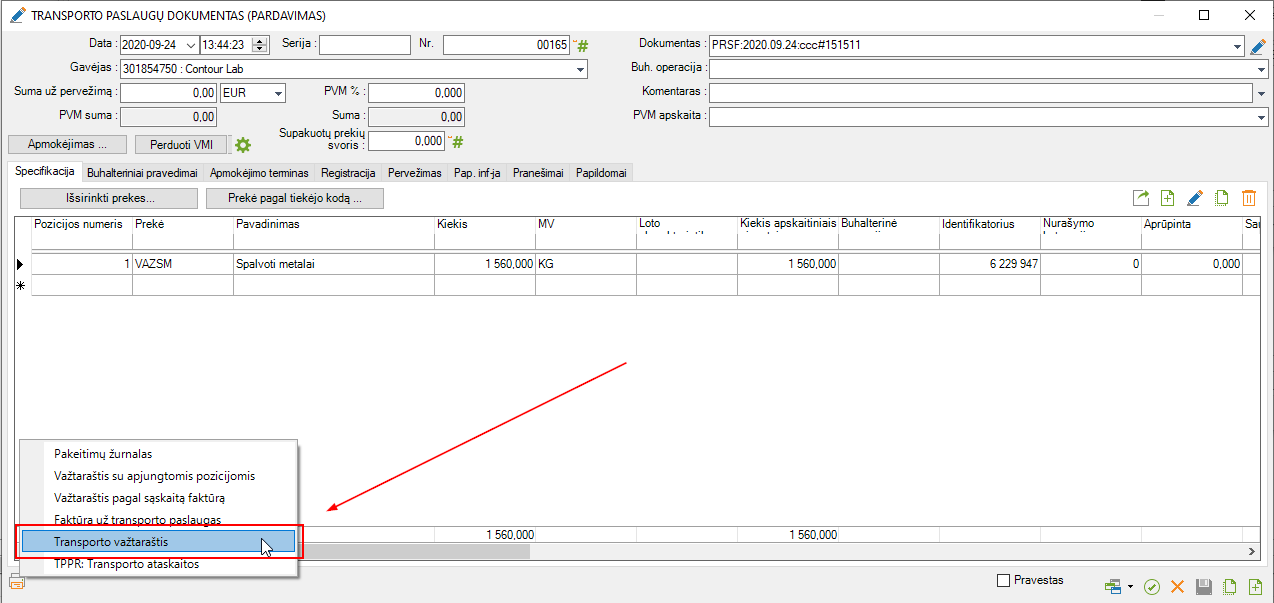
Task: Click the blue pencil edit row icon
Action: 1194,198
